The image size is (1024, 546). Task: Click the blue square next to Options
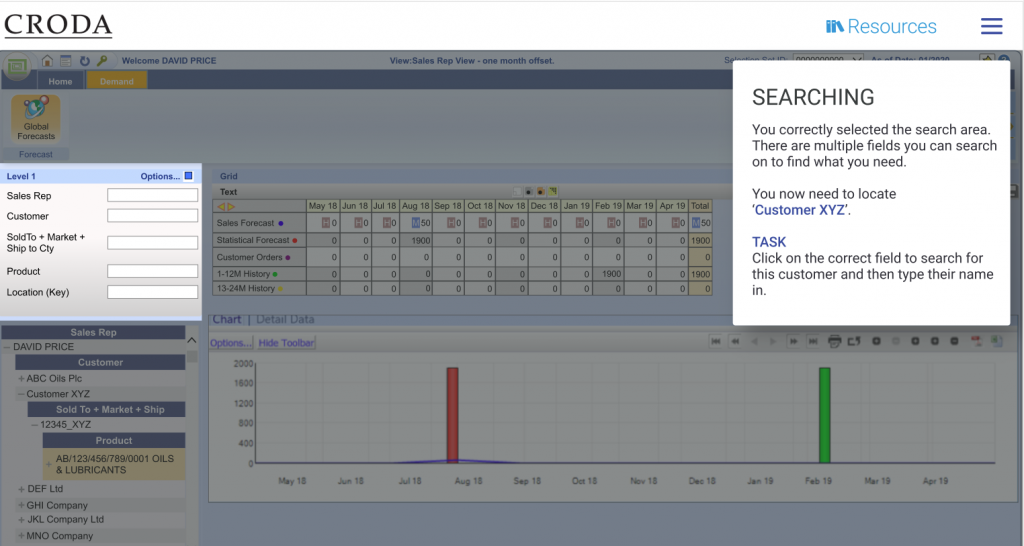(189, 176)
